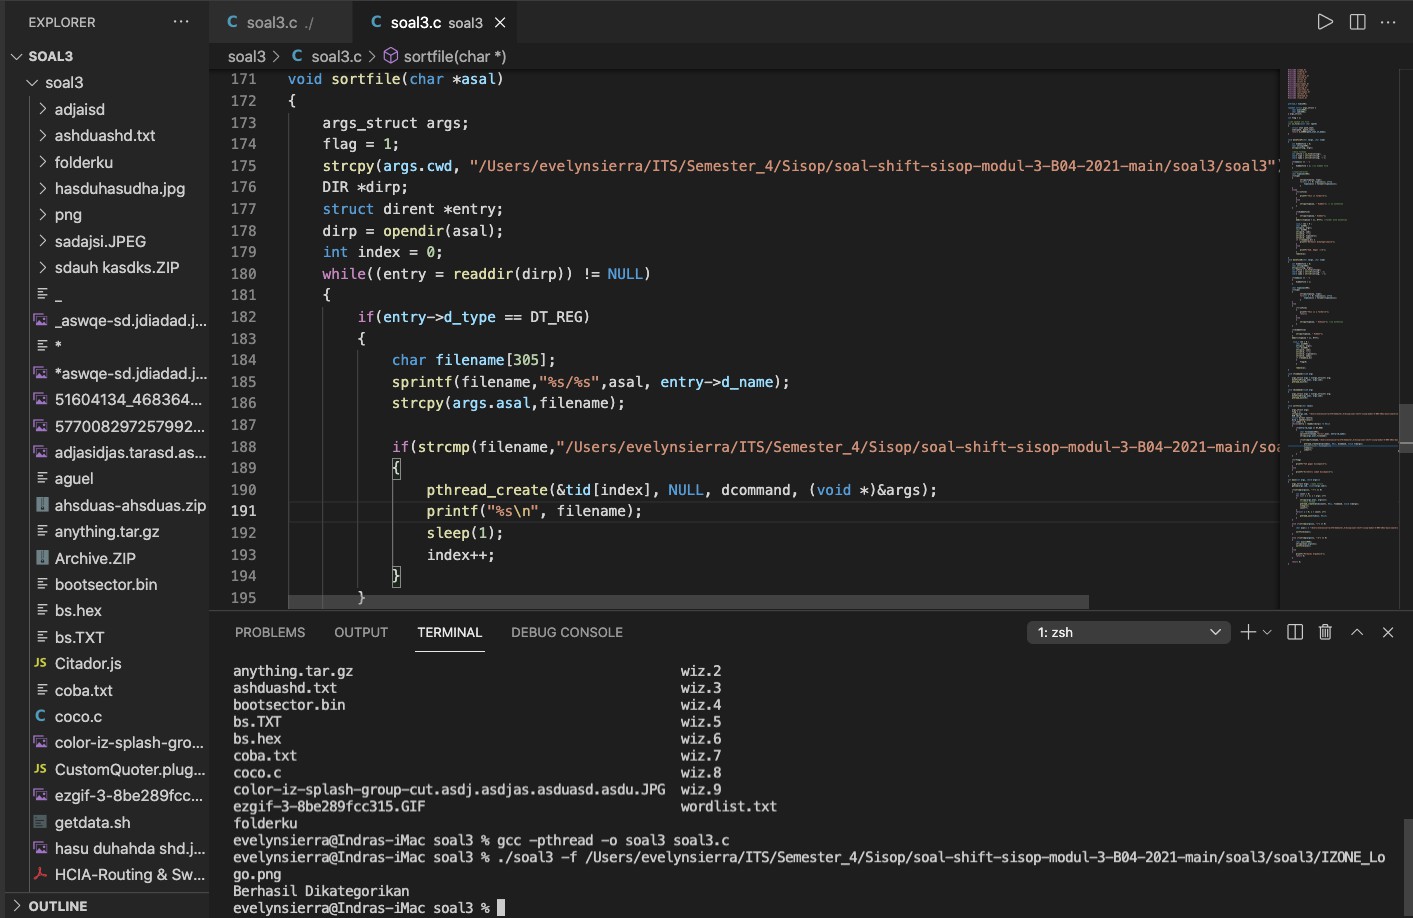Close the active soal3.c editor tab
Viewport: 1413px width, 918px height.
point(500,22)
